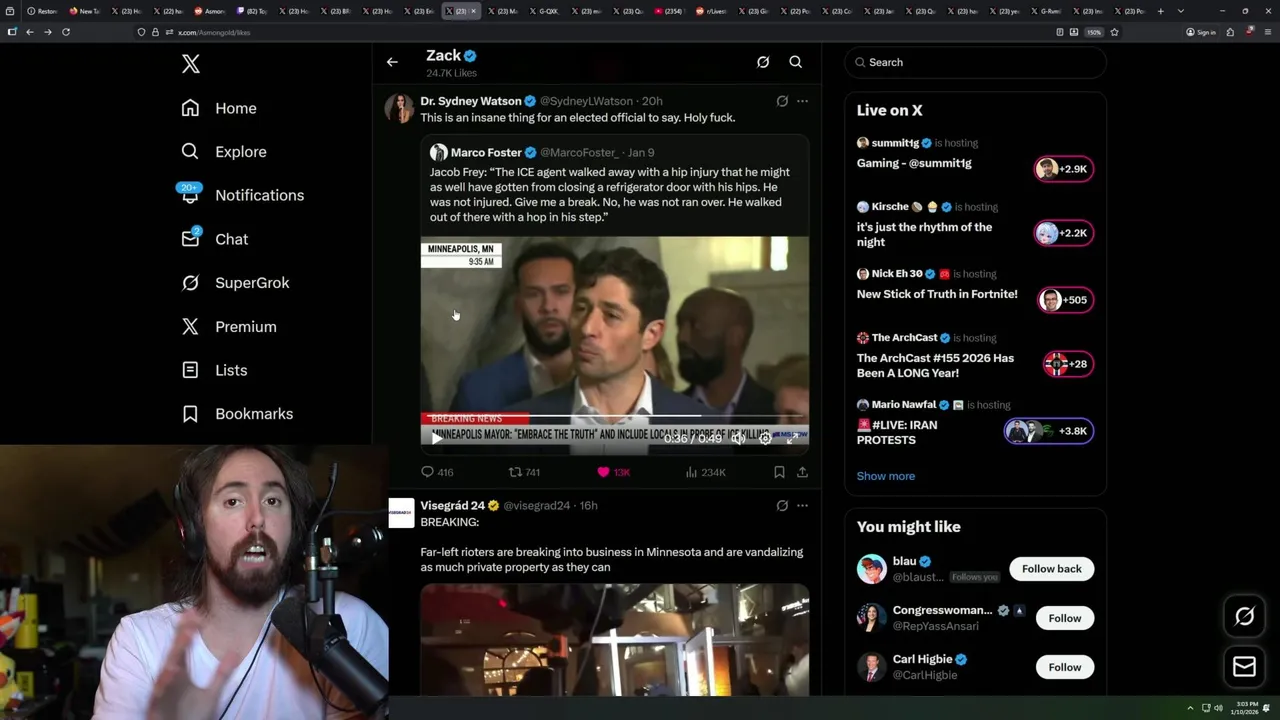This screenshot has width=1280, height=720.
Task: Click the Bookmarks ribbon icon in sidebar
Action: click(x=190, y=414)
